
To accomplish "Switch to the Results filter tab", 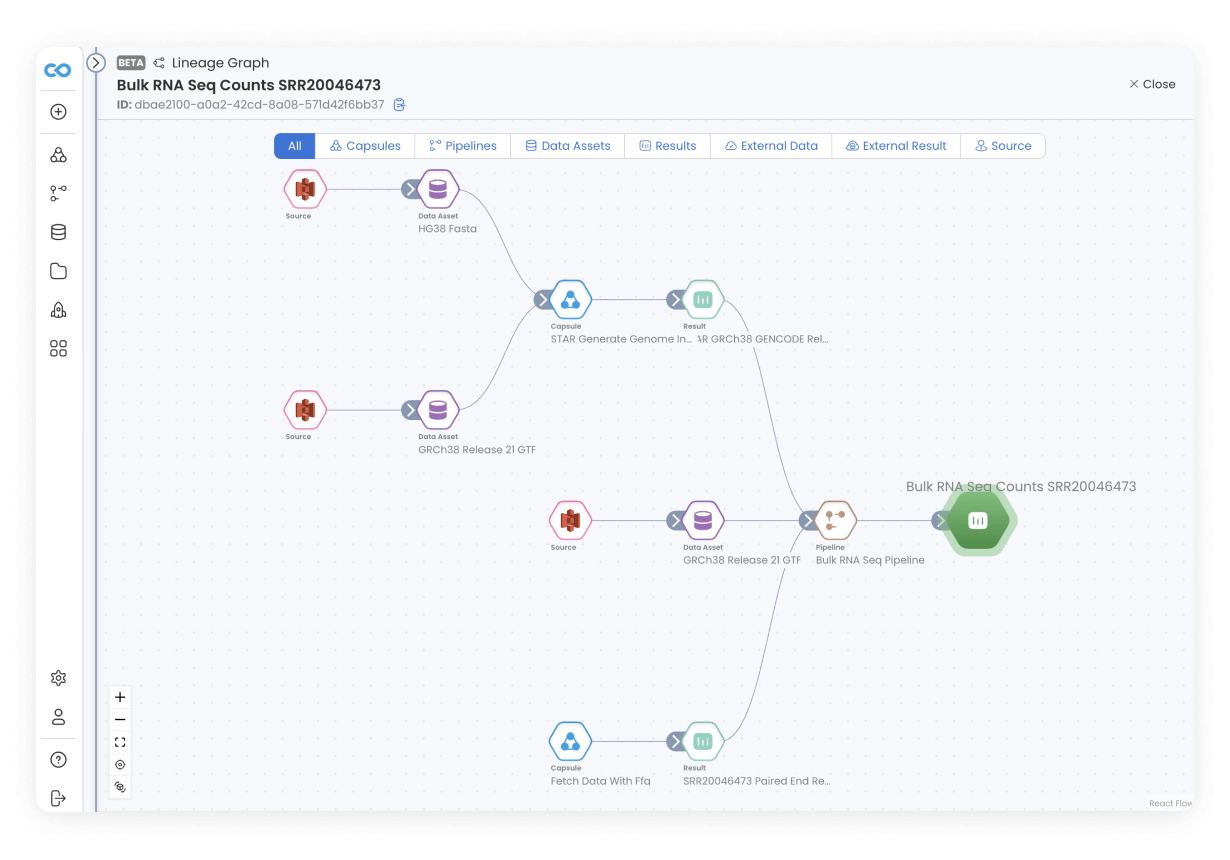I will tap(667, 145).
